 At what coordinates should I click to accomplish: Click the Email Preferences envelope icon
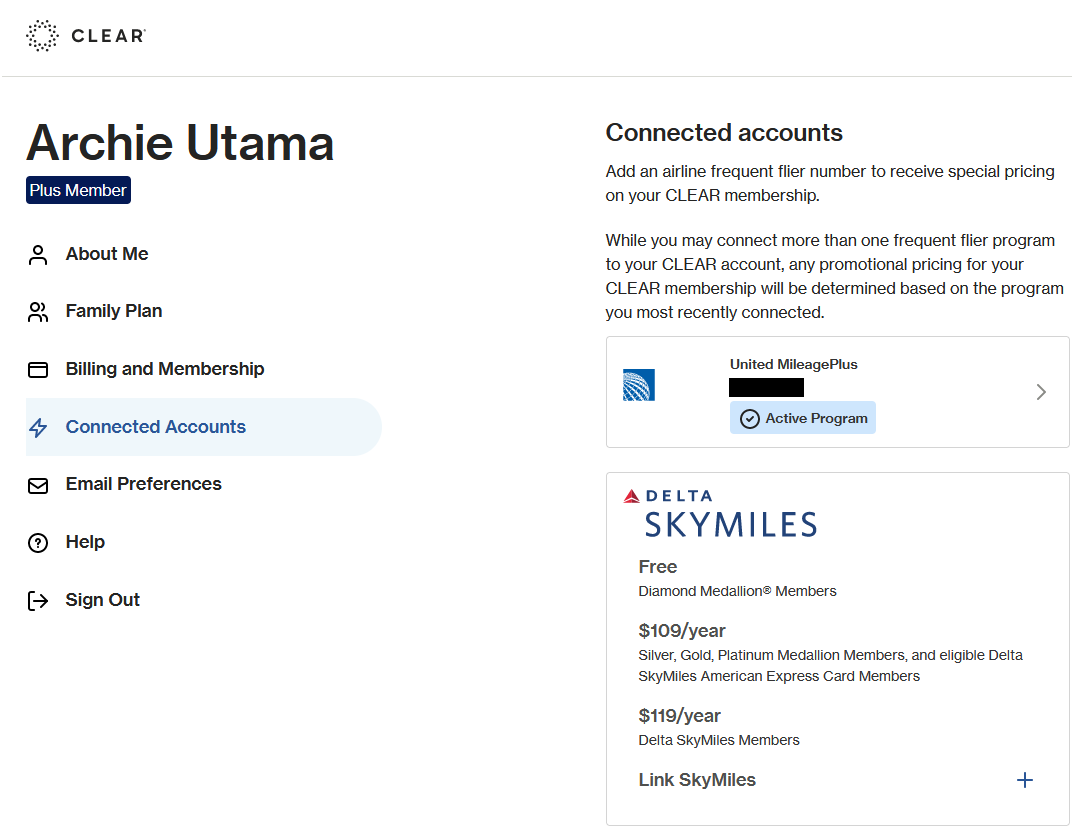tap(38, 484)
